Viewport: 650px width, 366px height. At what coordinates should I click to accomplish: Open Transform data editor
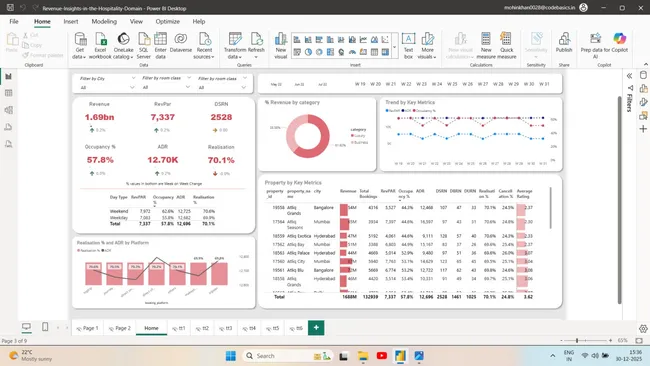(x=235, y=45)
